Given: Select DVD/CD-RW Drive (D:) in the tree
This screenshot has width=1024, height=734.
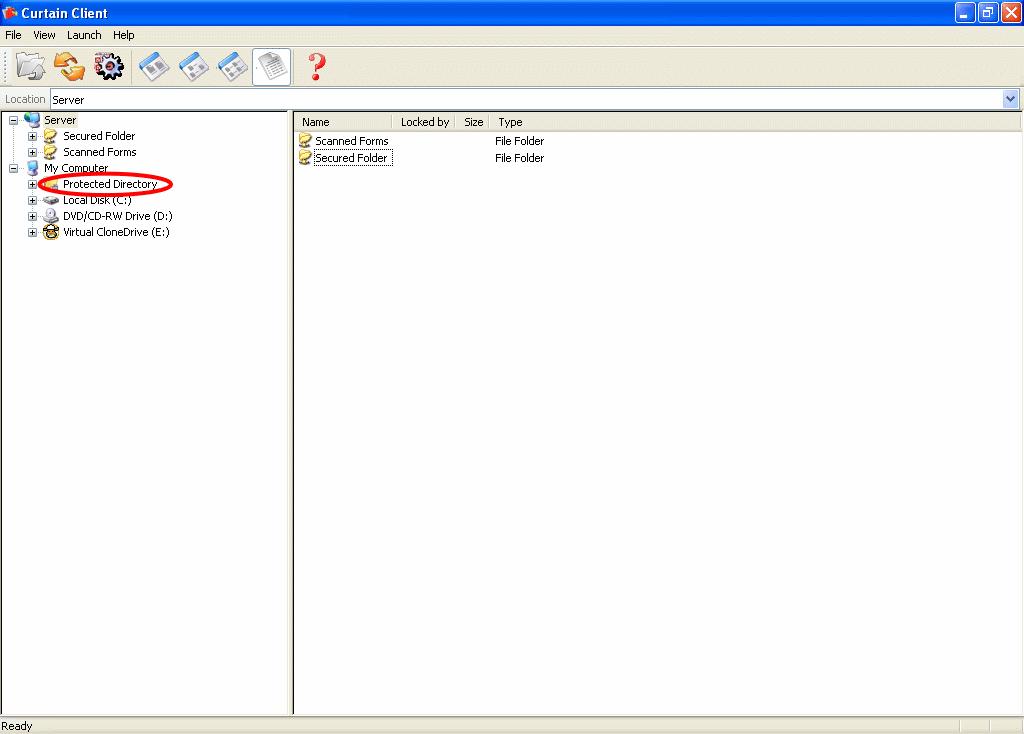Looking at the screenshot, I should 117,216.
